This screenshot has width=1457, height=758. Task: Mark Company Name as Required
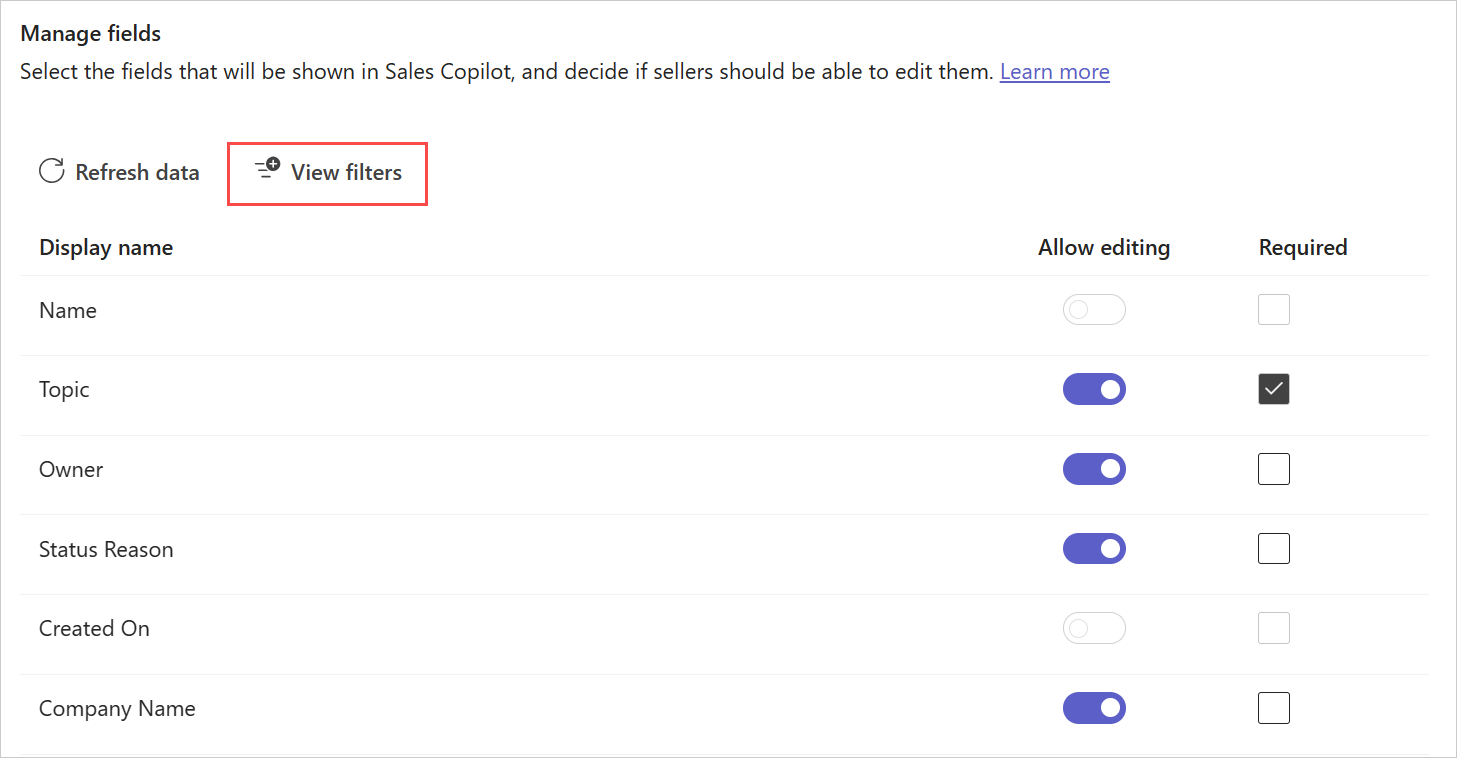(1274, 708)
